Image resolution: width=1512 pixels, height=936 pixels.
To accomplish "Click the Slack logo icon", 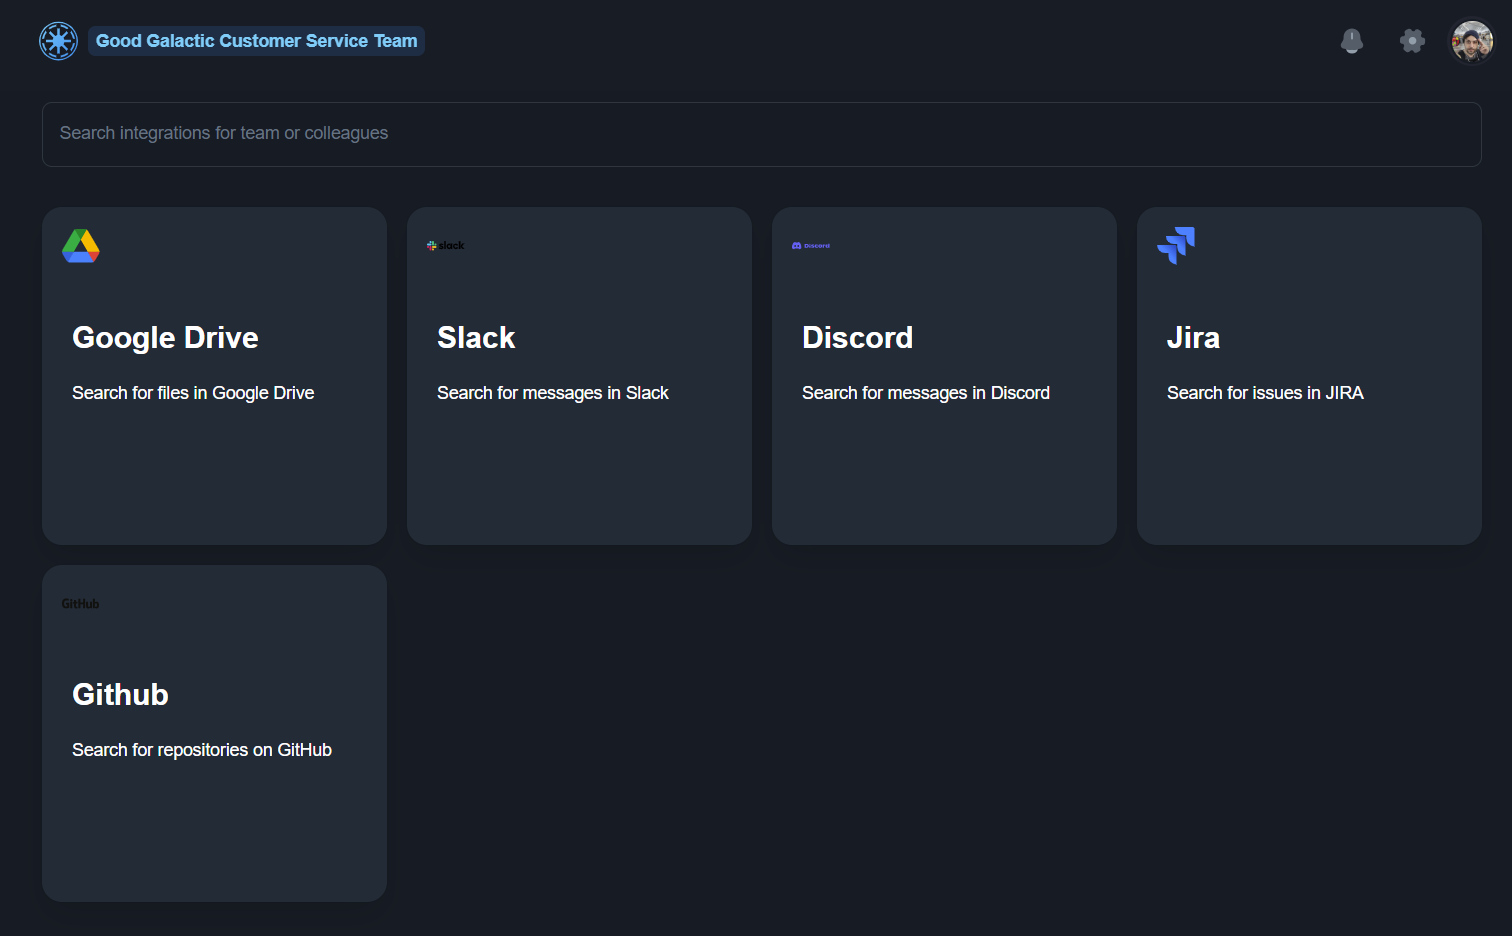I will point(446,246).
